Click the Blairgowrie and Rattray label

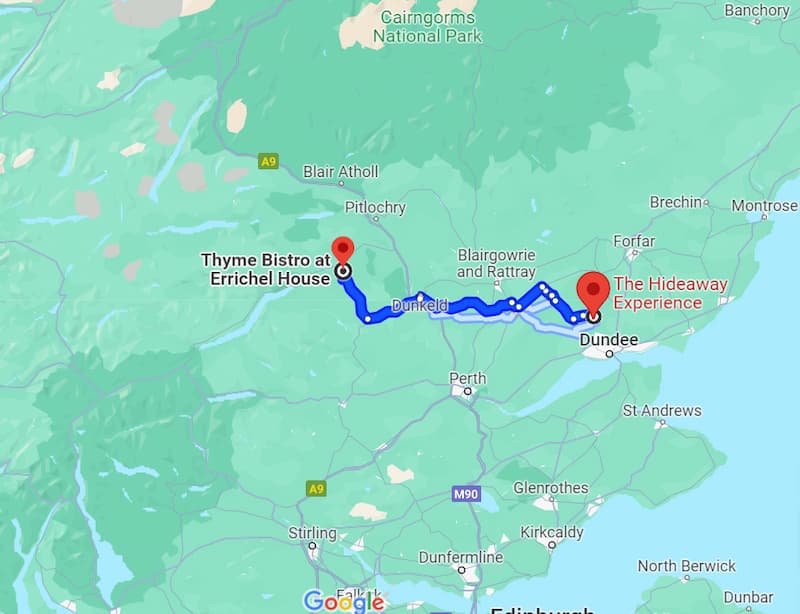[496, 263]
